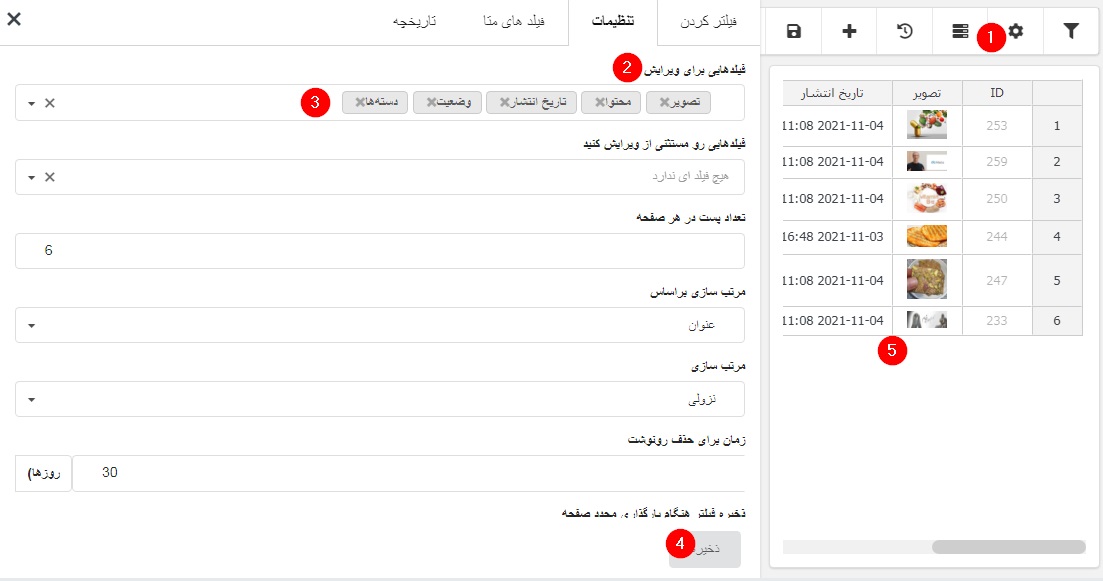This screenshot has width=1103, height=581.
Task: Open the sort by عنوان dropdown
Action: (x=380, y=325)
